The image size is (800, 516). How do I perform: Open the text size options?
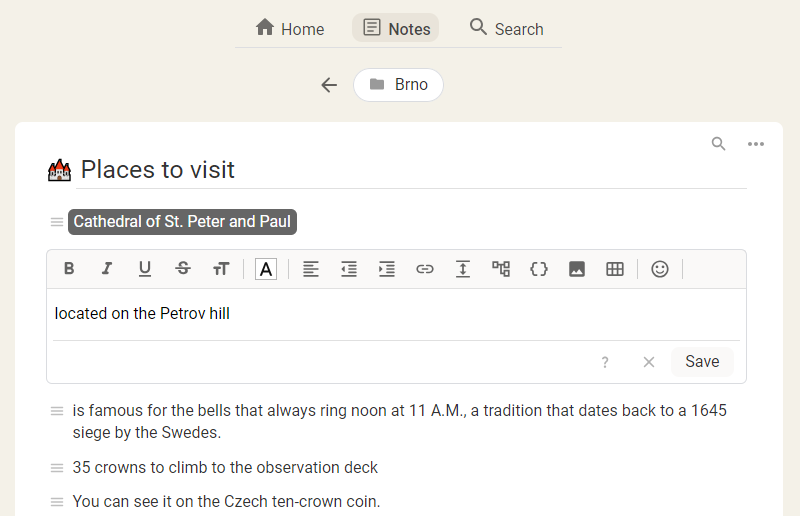pyautogui.click(x=221, y=269)
